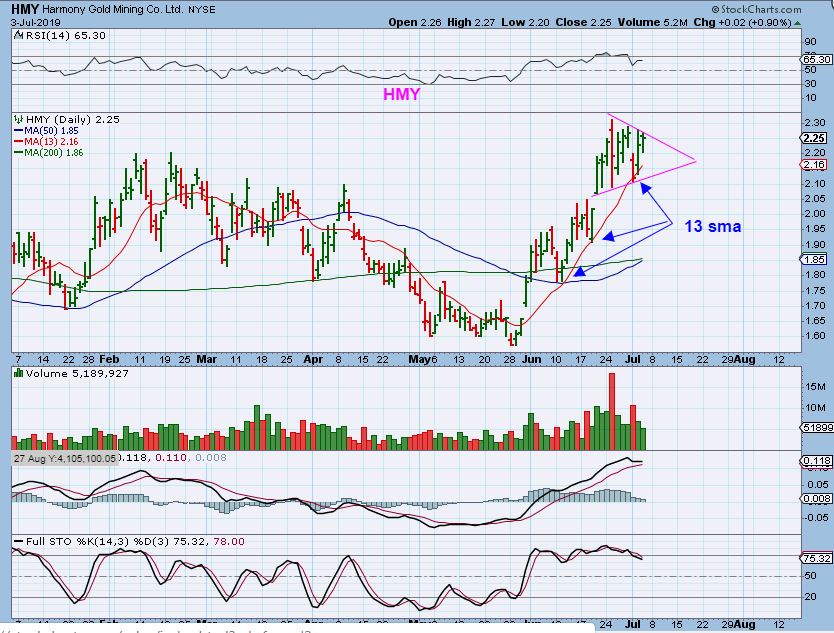The width and height of the screenshot is (834, 633).
Task: Click the 2.16 moving average price tag
Action: click(814, 165)
